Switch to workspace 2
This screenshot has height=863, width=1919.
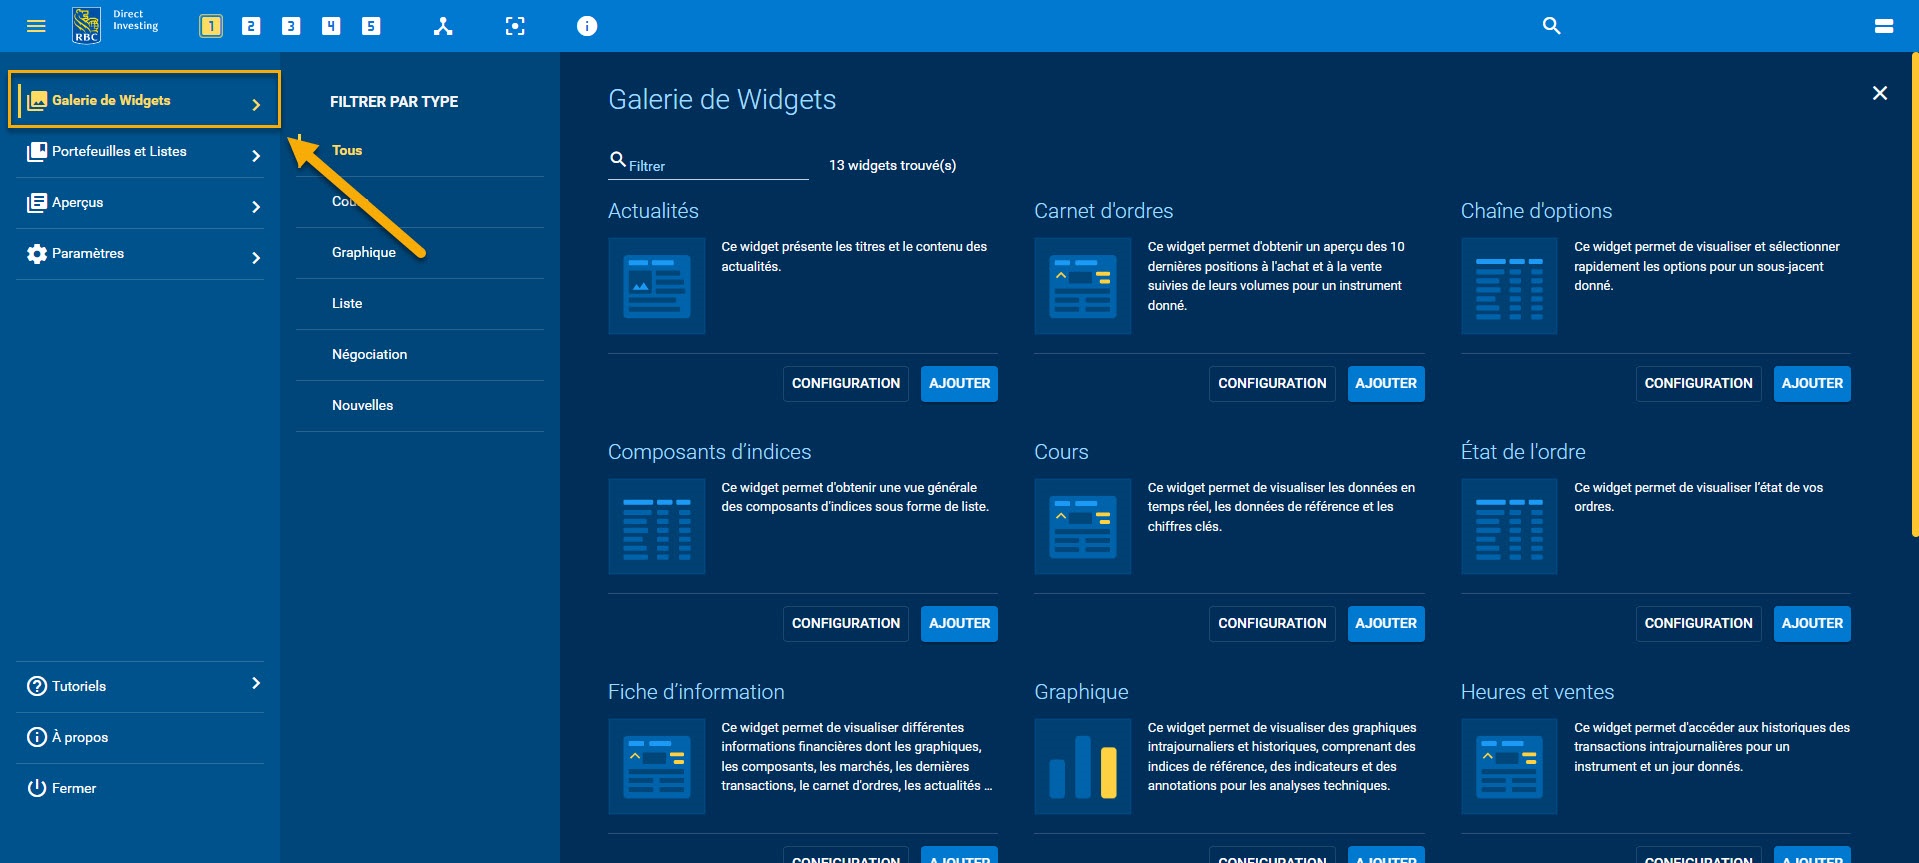pos(251,26)
